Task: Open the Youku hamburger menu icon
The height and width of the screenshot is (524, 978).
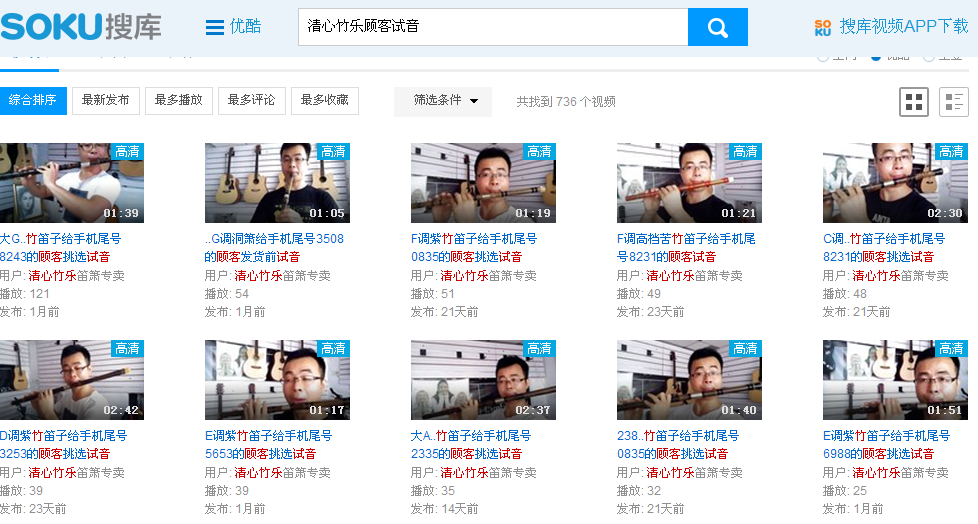Action: click(215, 27)
